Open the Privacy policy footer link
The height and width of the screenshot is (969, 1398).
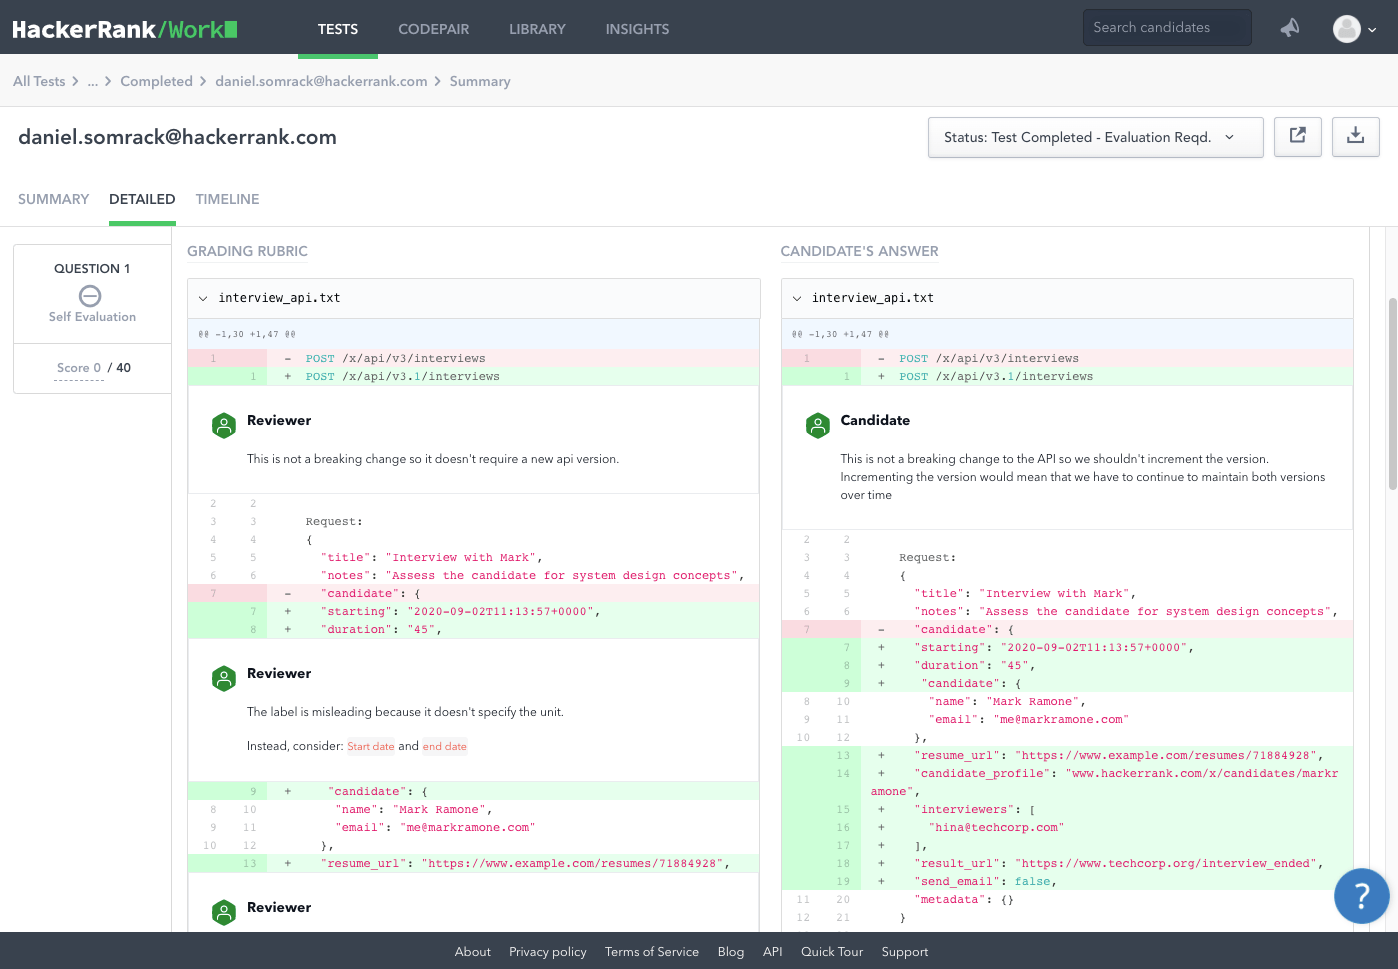click(x=547, y=951)
